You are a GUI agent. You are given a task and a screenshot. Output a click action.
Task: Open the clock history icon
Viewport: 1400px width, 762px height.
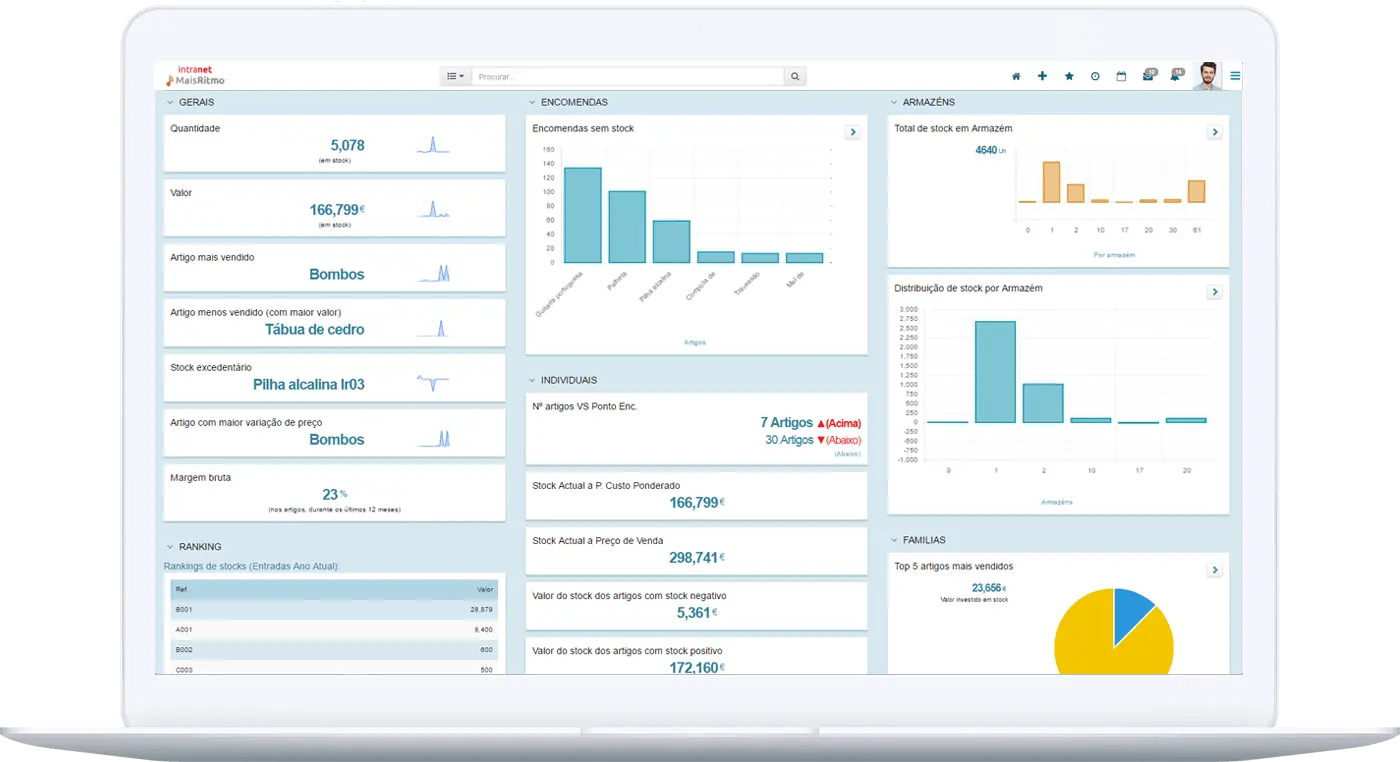1095,76
